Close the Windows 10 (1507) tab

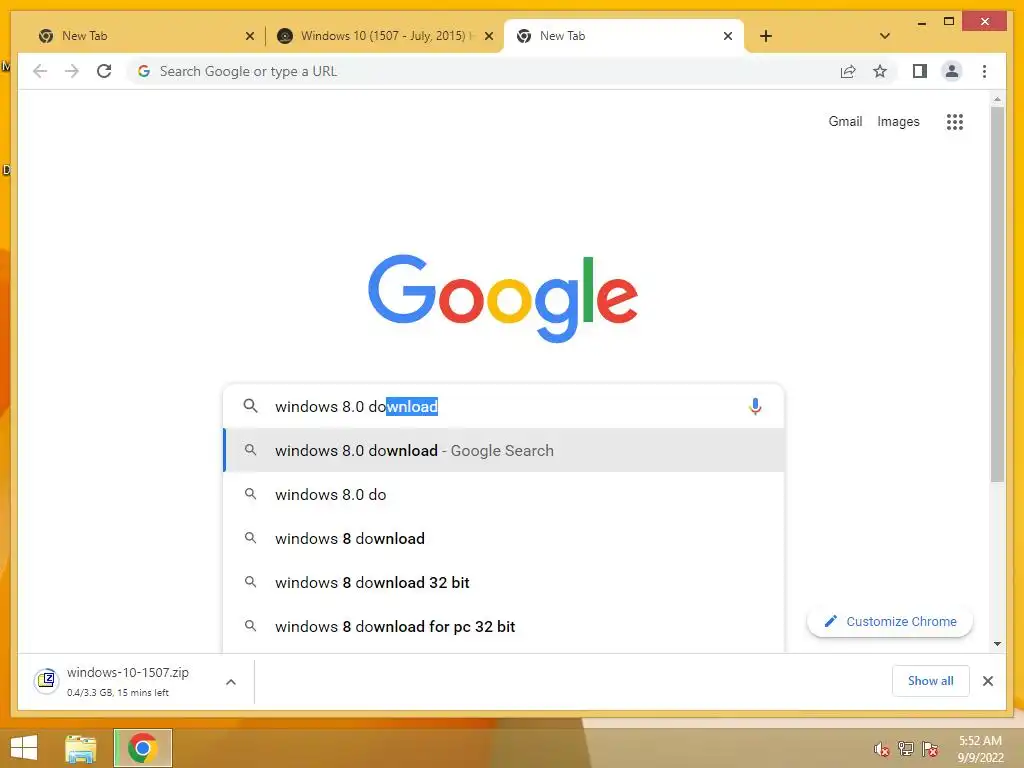tap(488, 36)
